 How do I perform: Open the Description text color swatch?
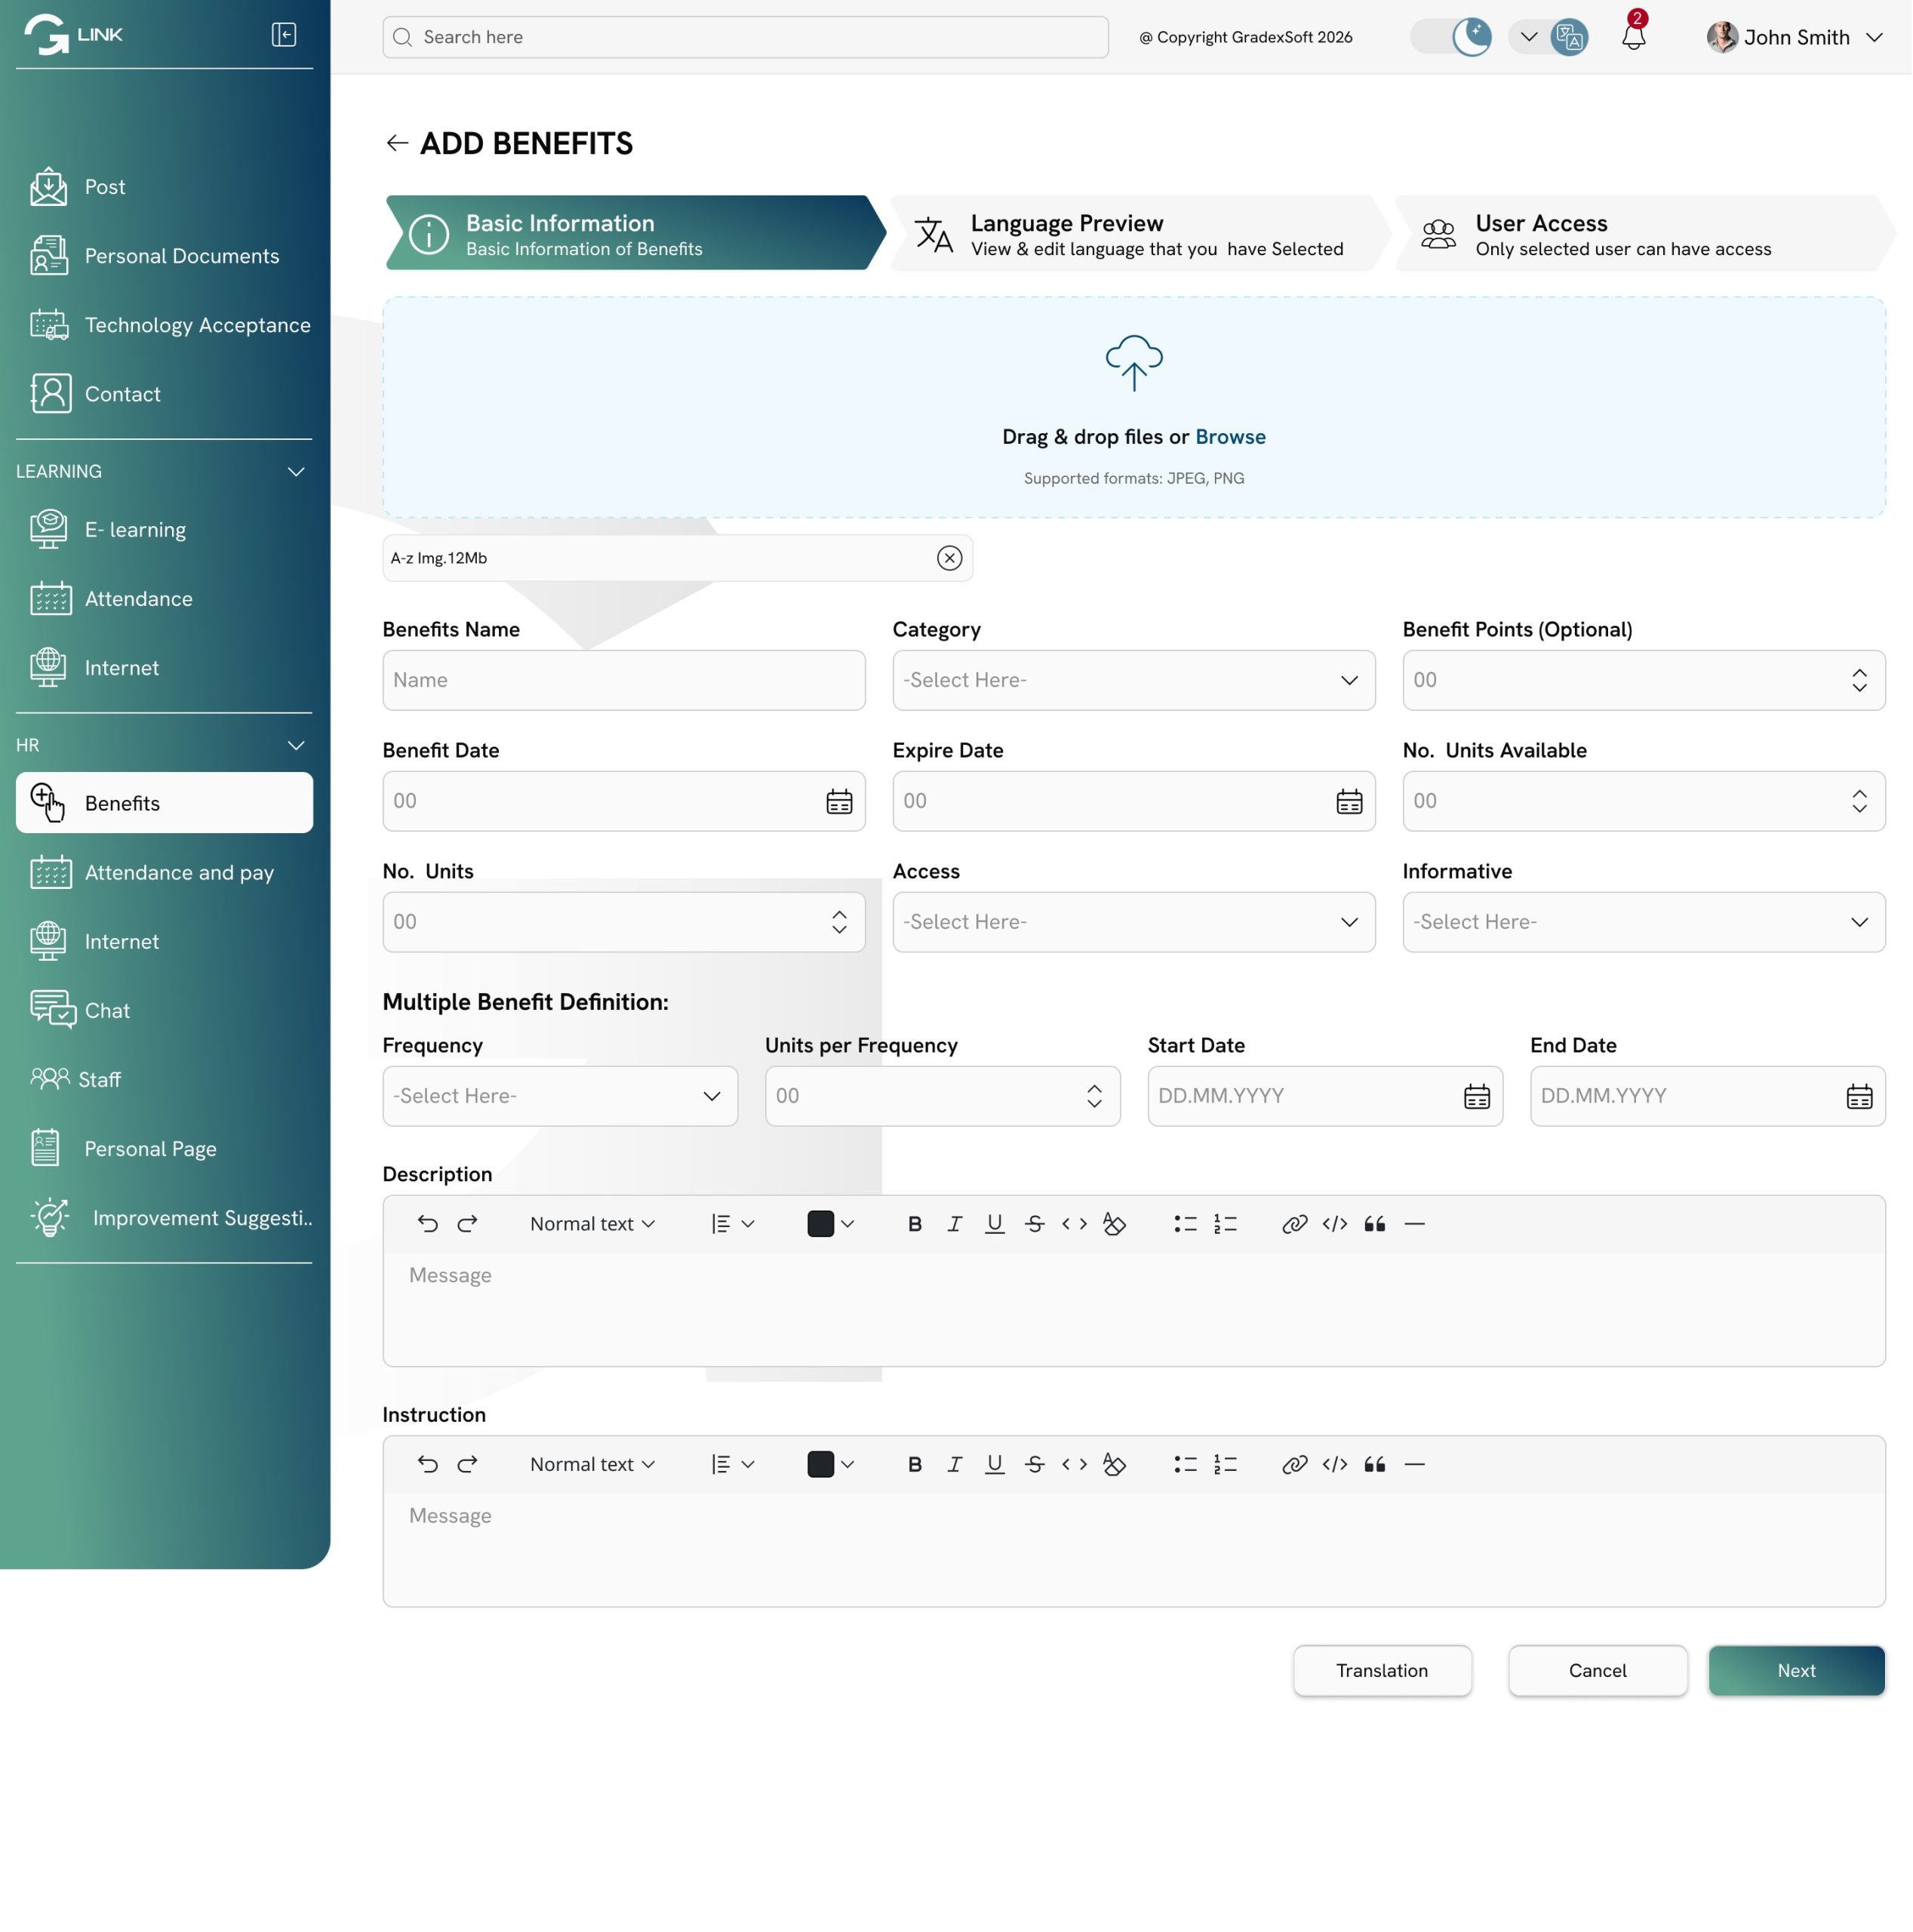click(829, 1224)
